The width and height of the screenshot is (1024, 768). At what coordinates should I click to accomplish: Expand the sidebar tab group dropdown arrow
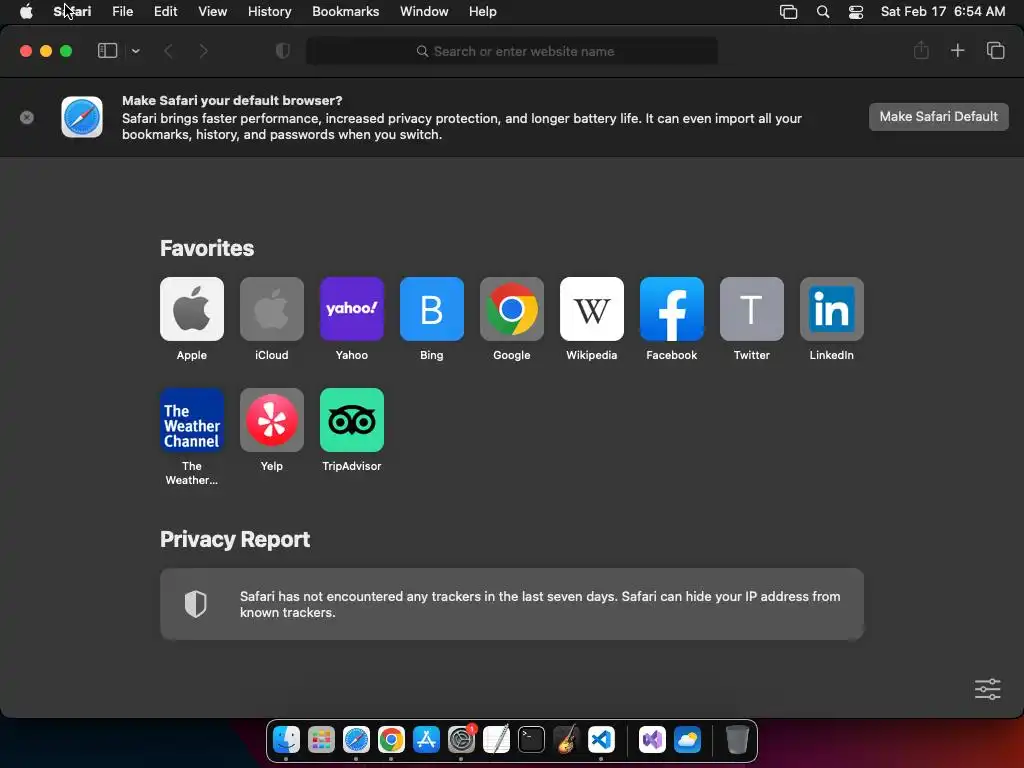pos(135,51)
